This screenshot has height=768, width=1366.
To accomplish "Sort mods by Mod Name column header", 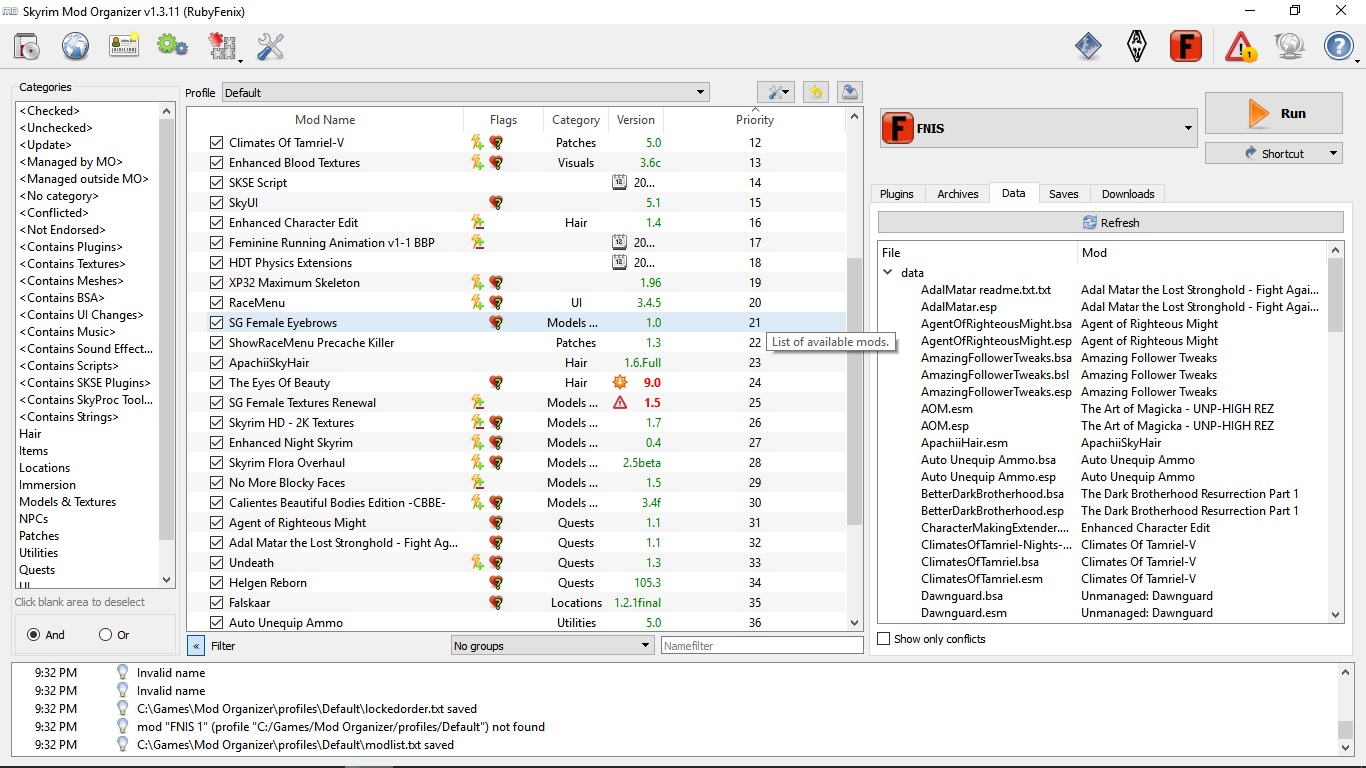I will [x=325, y=120].
